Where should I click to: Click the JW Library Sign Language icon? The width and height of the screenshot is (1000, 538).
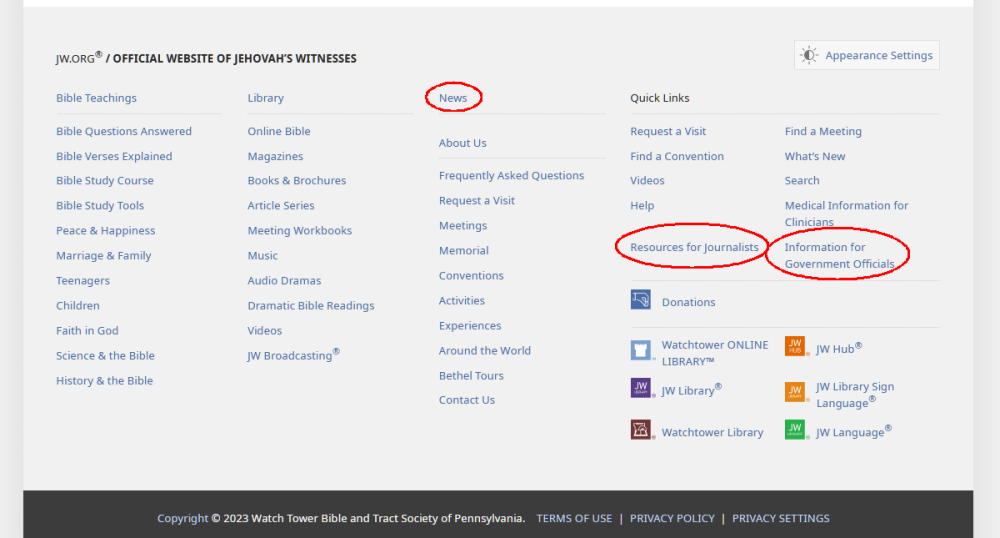click(x=795, y=392)
